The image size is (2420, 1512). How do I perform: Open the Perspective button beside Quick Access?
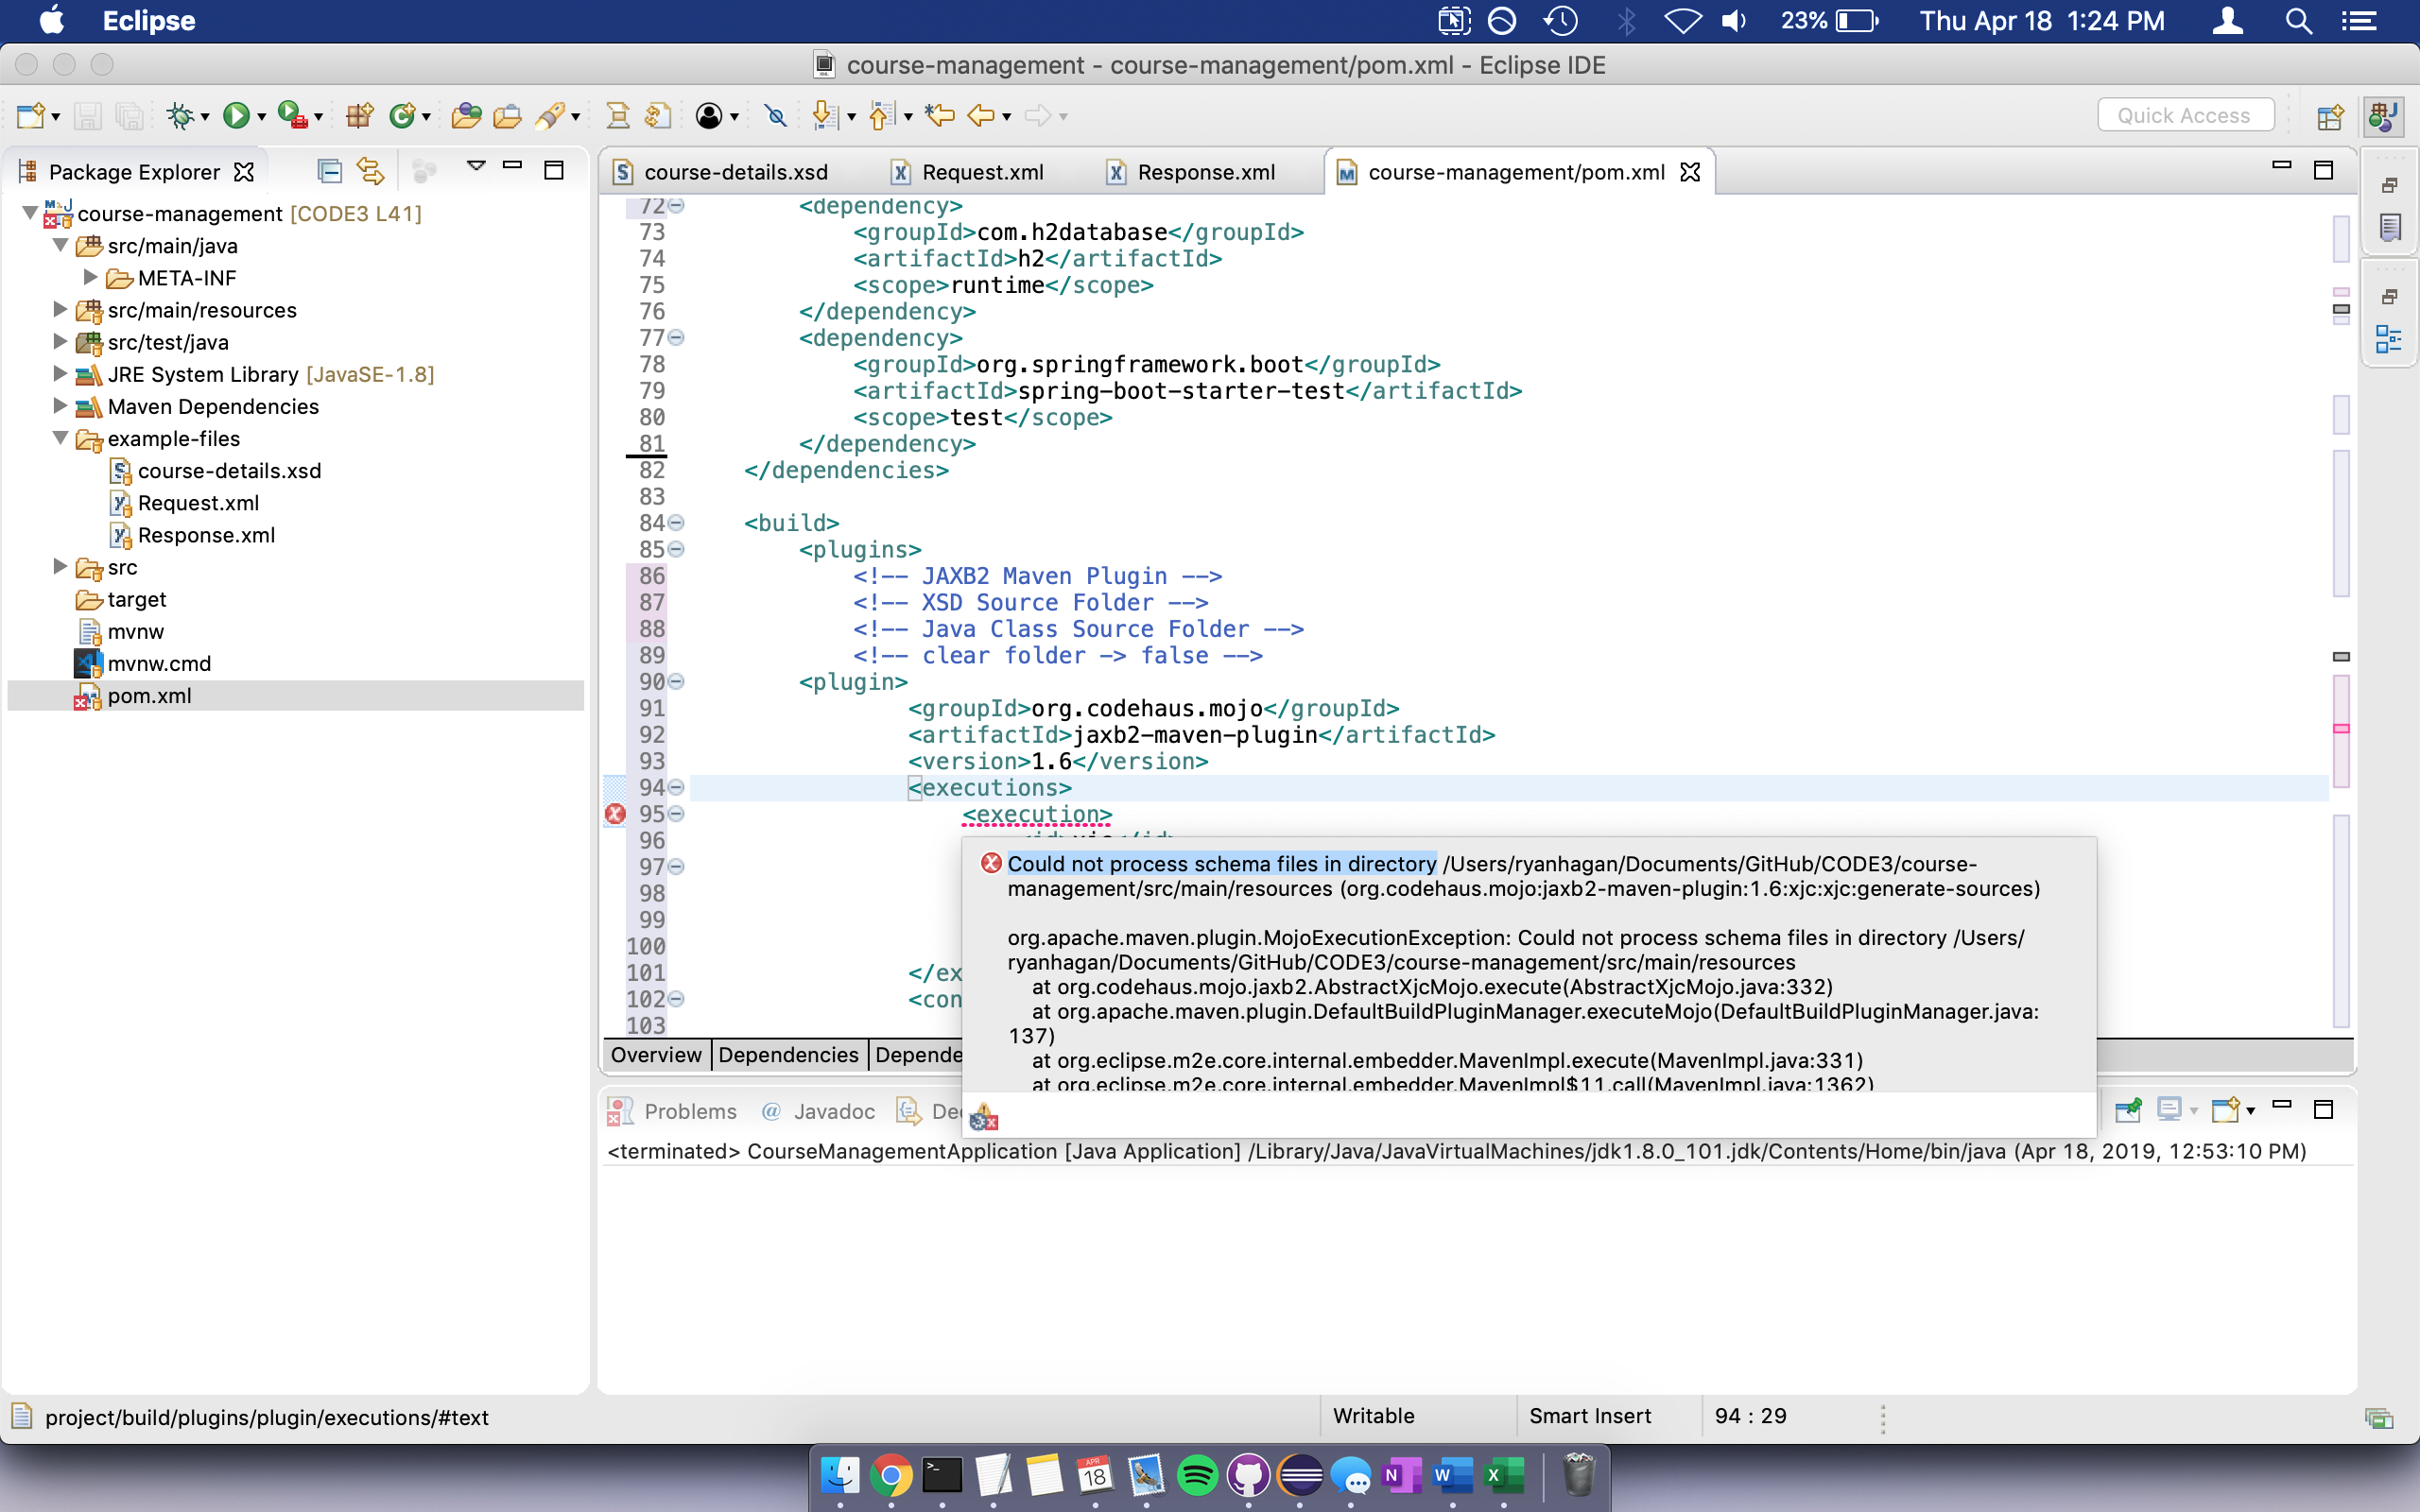tap(2329, 116)
